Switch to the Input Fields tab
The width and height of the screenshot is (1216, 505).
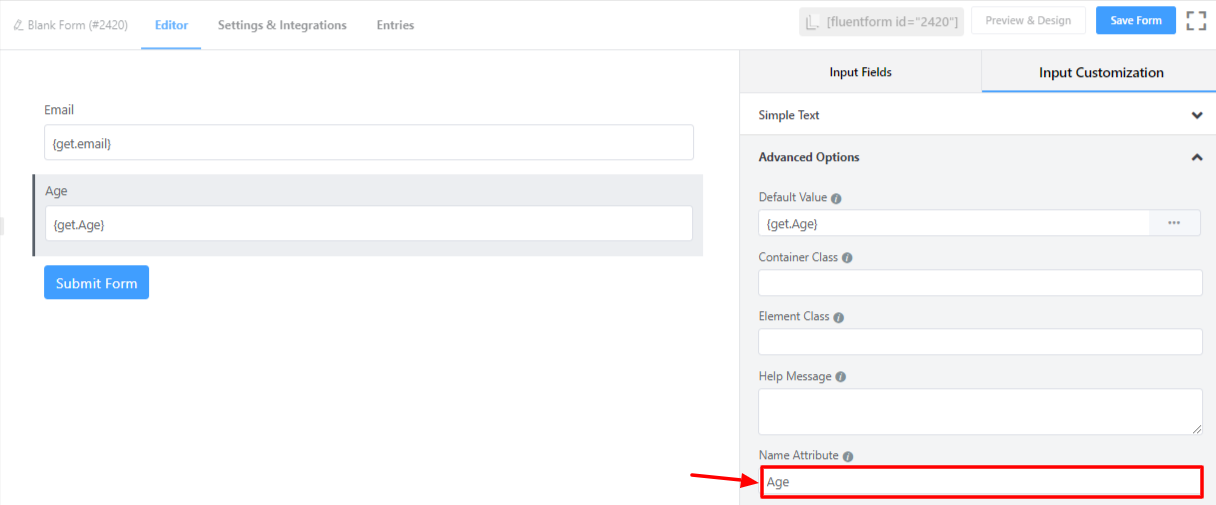coord(860,72)
